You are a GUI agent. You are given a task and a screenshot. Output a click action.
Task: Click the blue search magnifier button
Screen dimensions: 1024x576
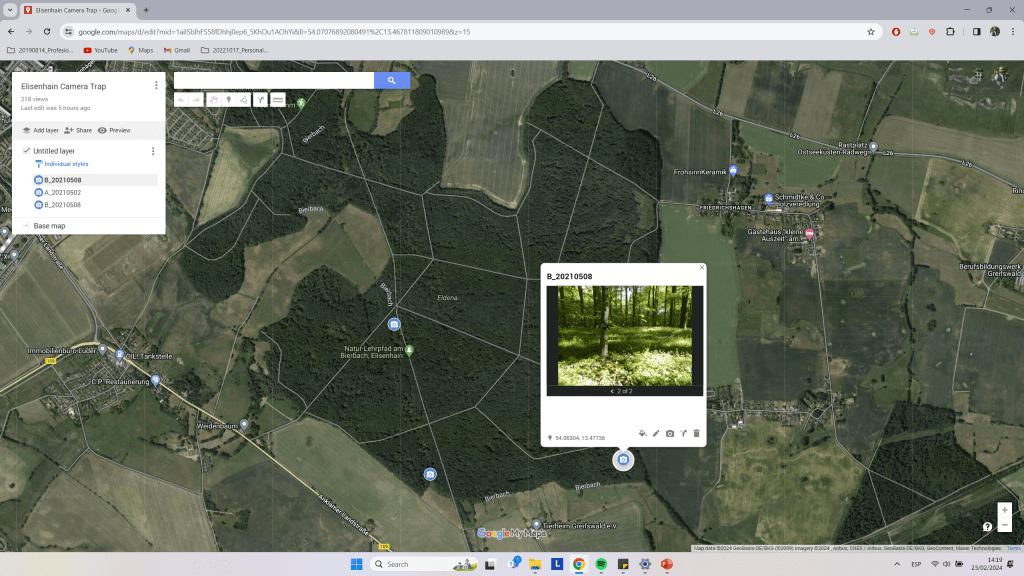tap(392, 81)
